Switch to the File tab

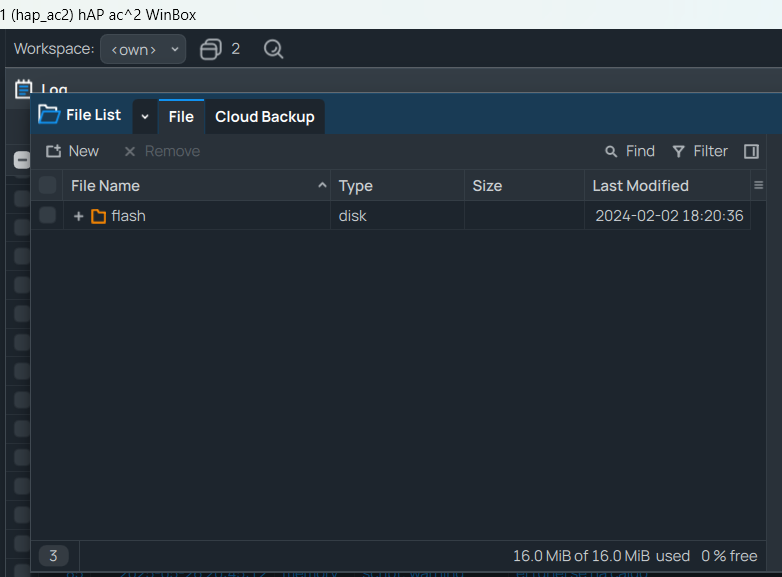click(x=181, y=117)
